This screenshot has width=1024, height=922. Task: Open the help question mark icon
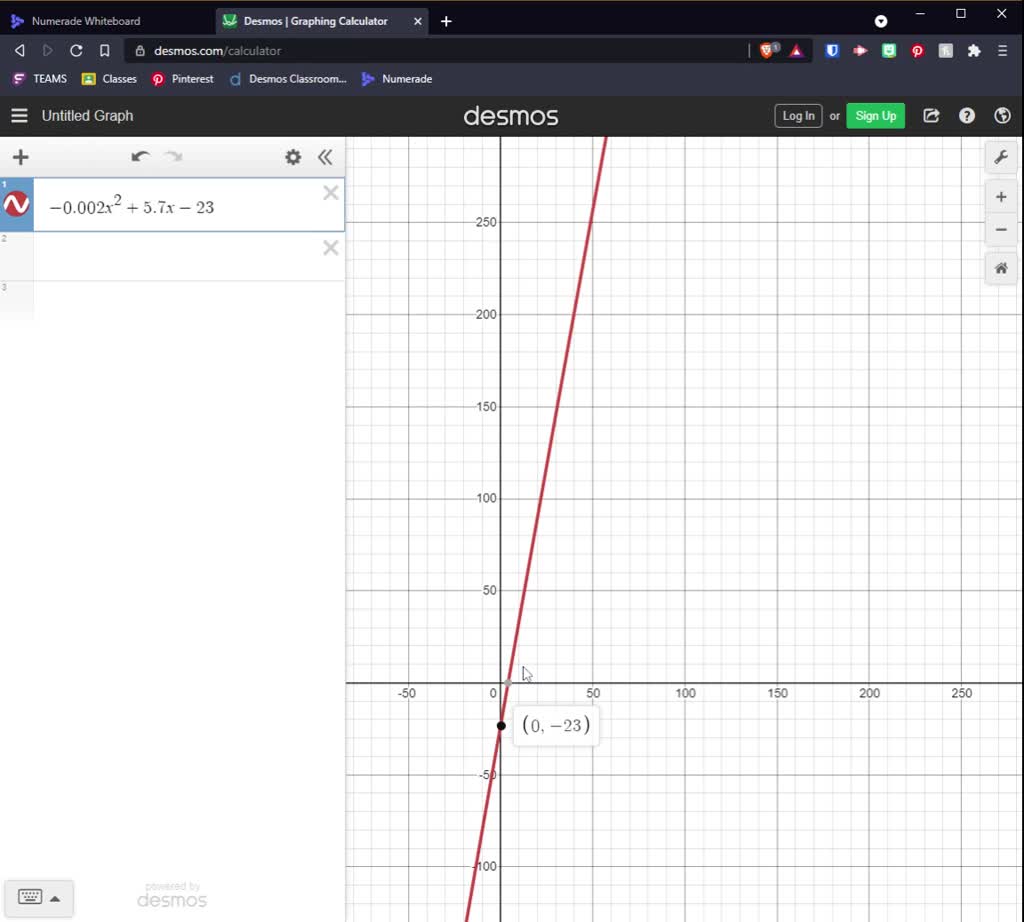(x=966, y=115)
